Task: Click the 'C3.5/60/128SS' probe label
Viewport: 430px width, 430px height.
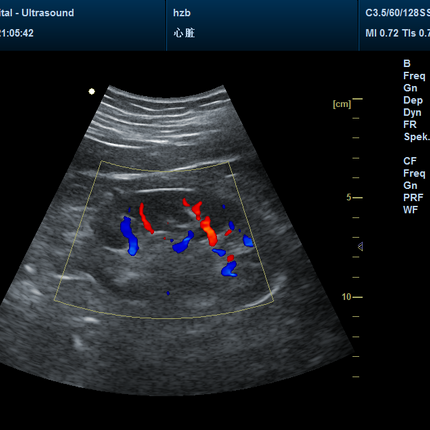Action: (x=397, y=13)
